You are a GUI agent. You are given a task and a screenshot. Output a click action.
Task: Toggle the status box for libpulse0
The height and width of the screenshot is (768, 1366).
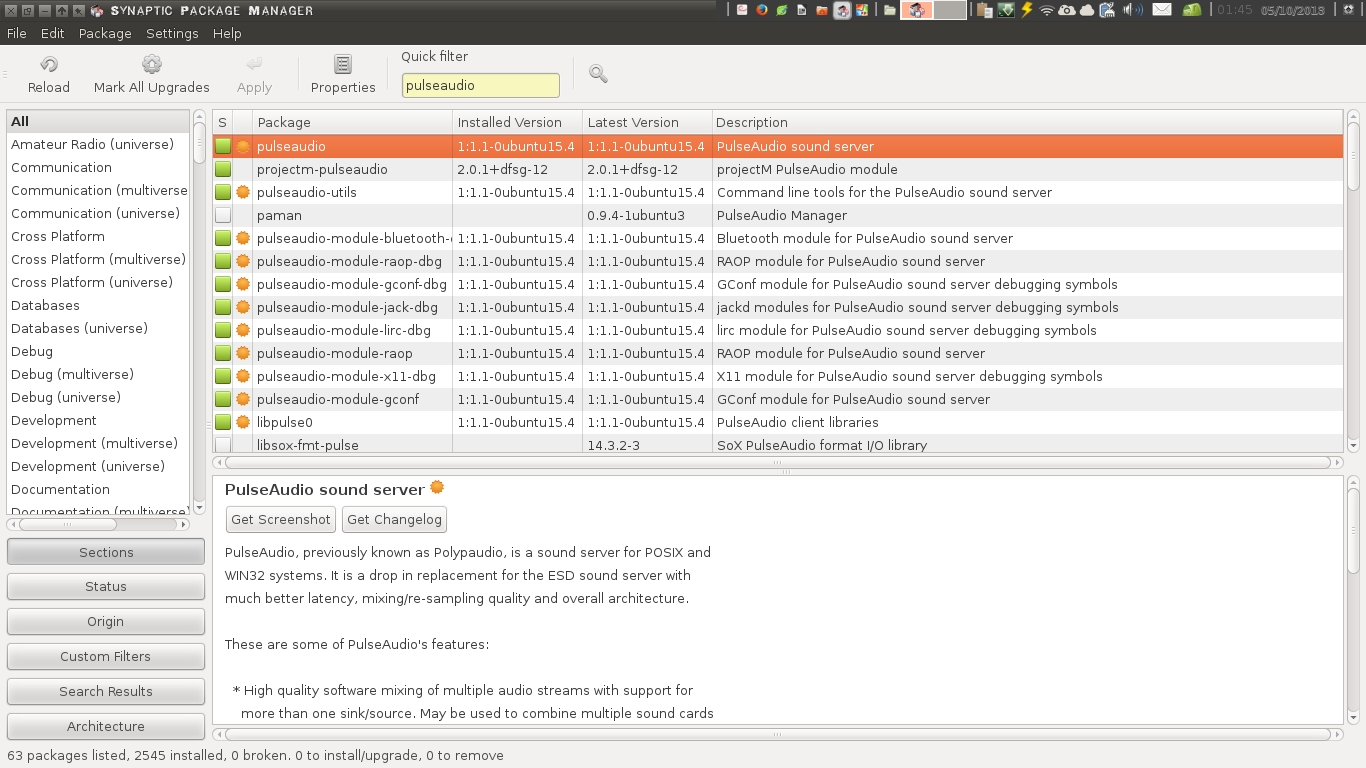(x=223, y=422)
